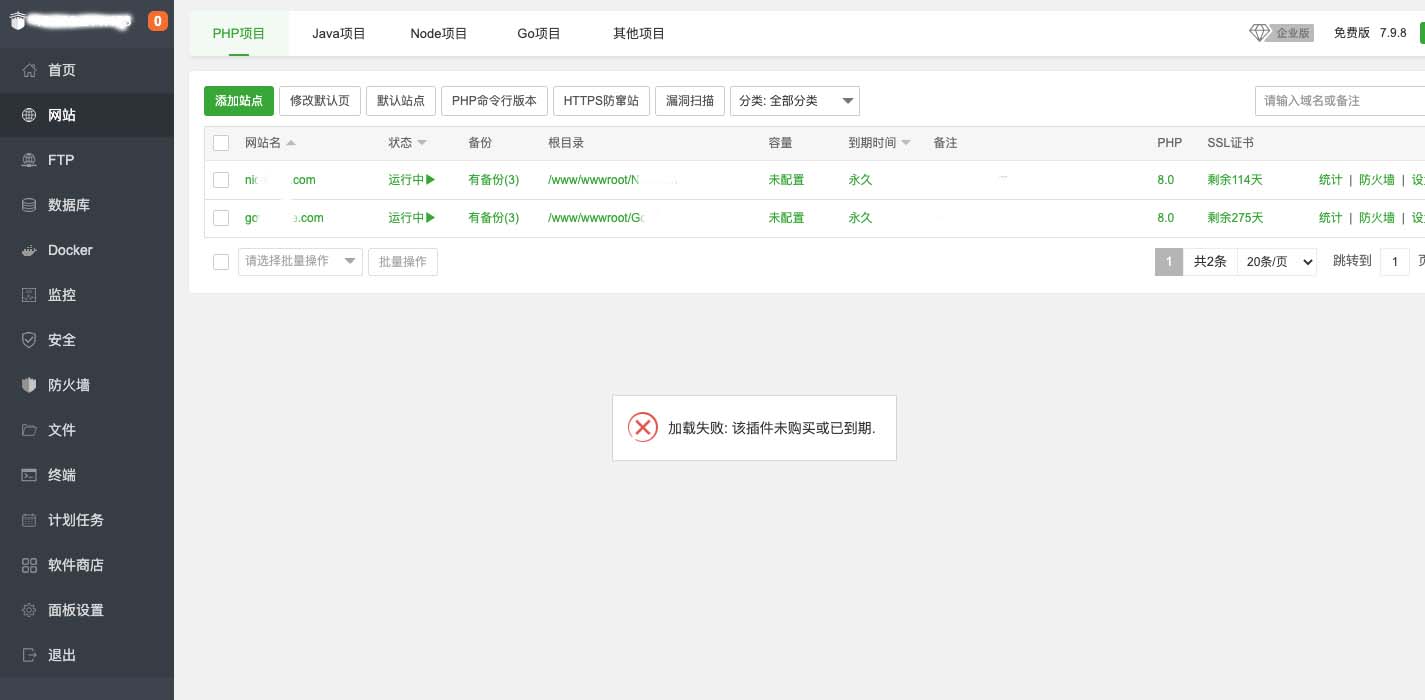This screenshot has width=1425, height=700.
Task: Click the green 添加站点 button
Action: [239, 101]
